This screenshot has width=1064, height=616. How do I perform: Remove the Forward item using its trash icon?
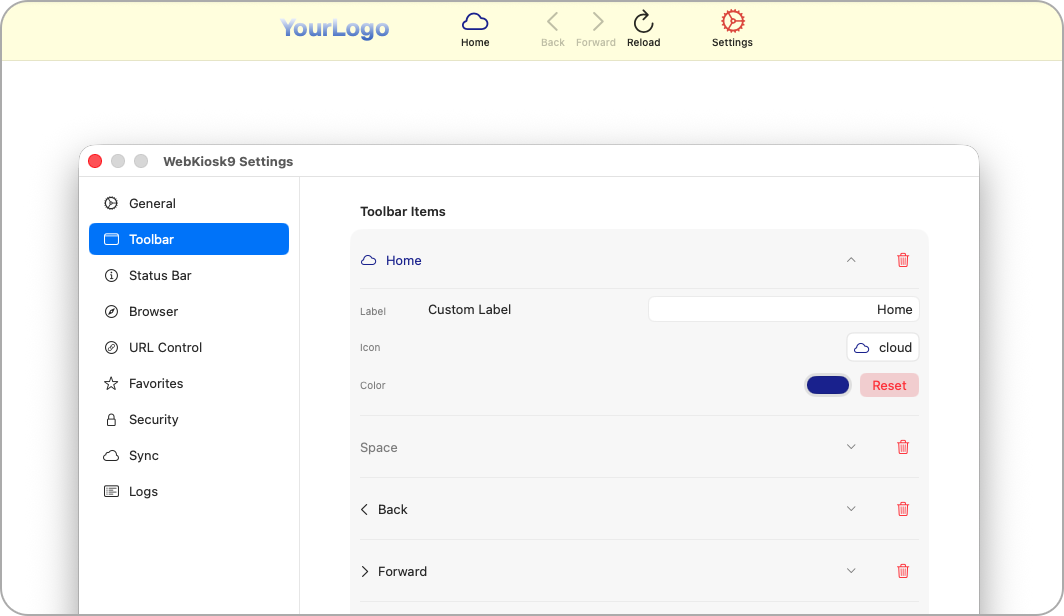point(903,571)
